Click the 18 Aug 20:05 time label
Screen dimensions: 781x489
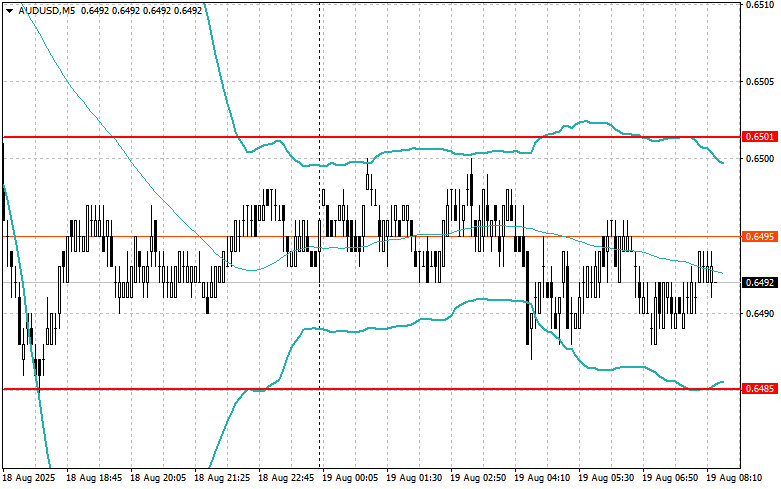(x=158, y=478)
